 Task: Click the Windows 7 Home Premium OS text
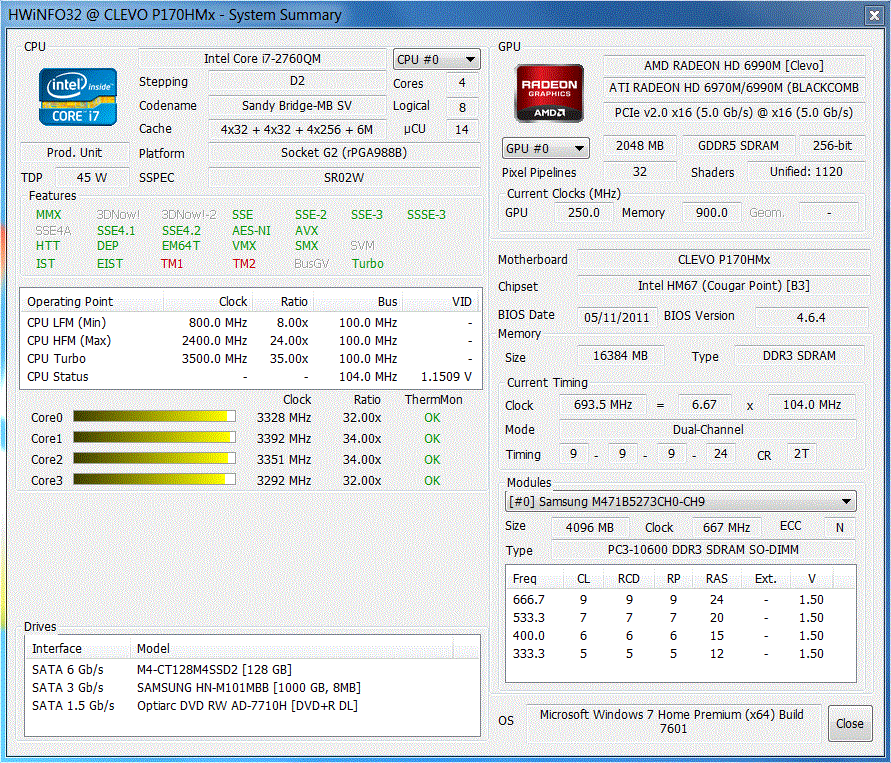click(672, 721)
